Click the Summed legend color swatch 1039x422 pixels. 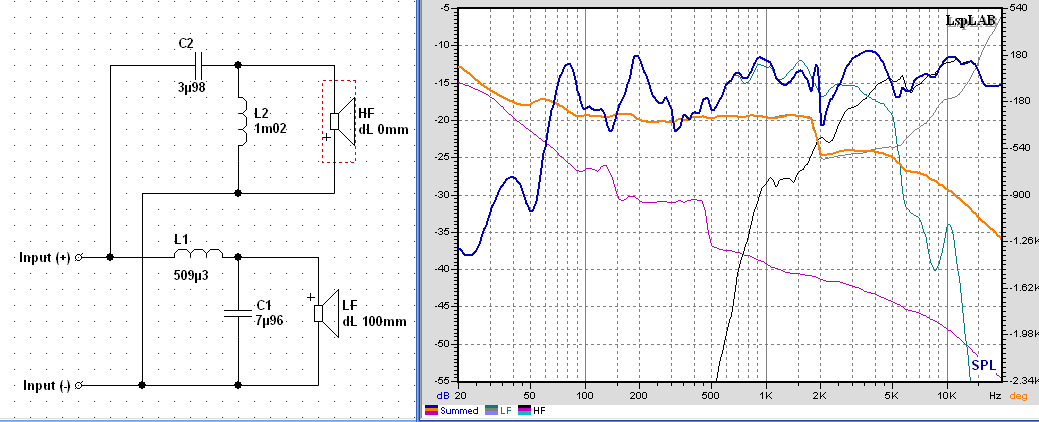tap(431, 410)
